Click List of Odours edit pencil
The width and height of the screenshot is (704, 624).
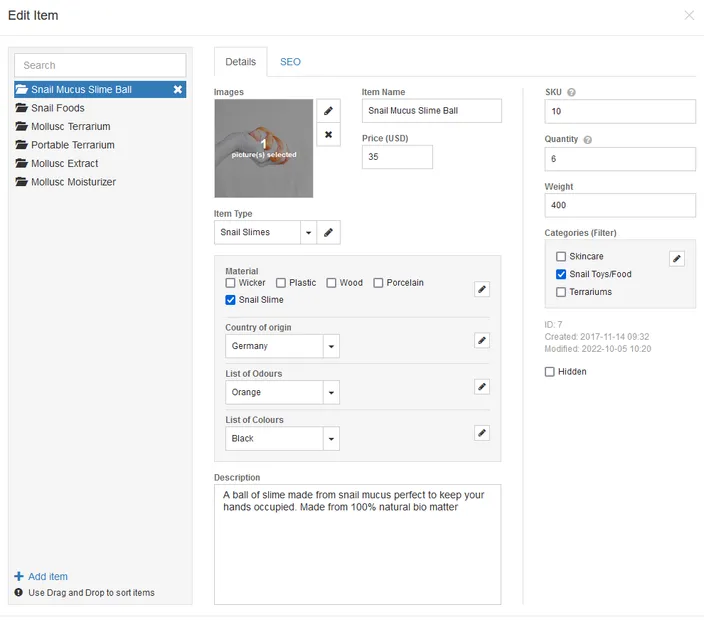tap(482, 387)
